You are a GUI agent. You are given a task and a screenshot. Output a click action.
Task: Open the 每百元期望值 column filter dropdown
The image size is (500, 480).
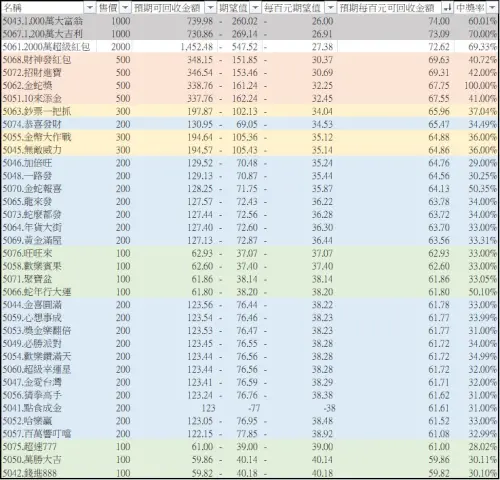330,8
